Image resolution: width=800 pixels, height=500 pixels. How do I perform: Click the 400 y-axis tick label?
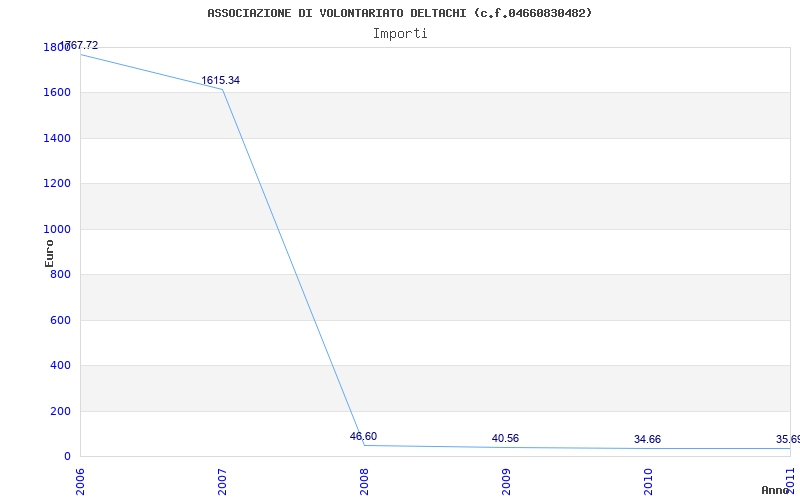[x=60, y=366]
